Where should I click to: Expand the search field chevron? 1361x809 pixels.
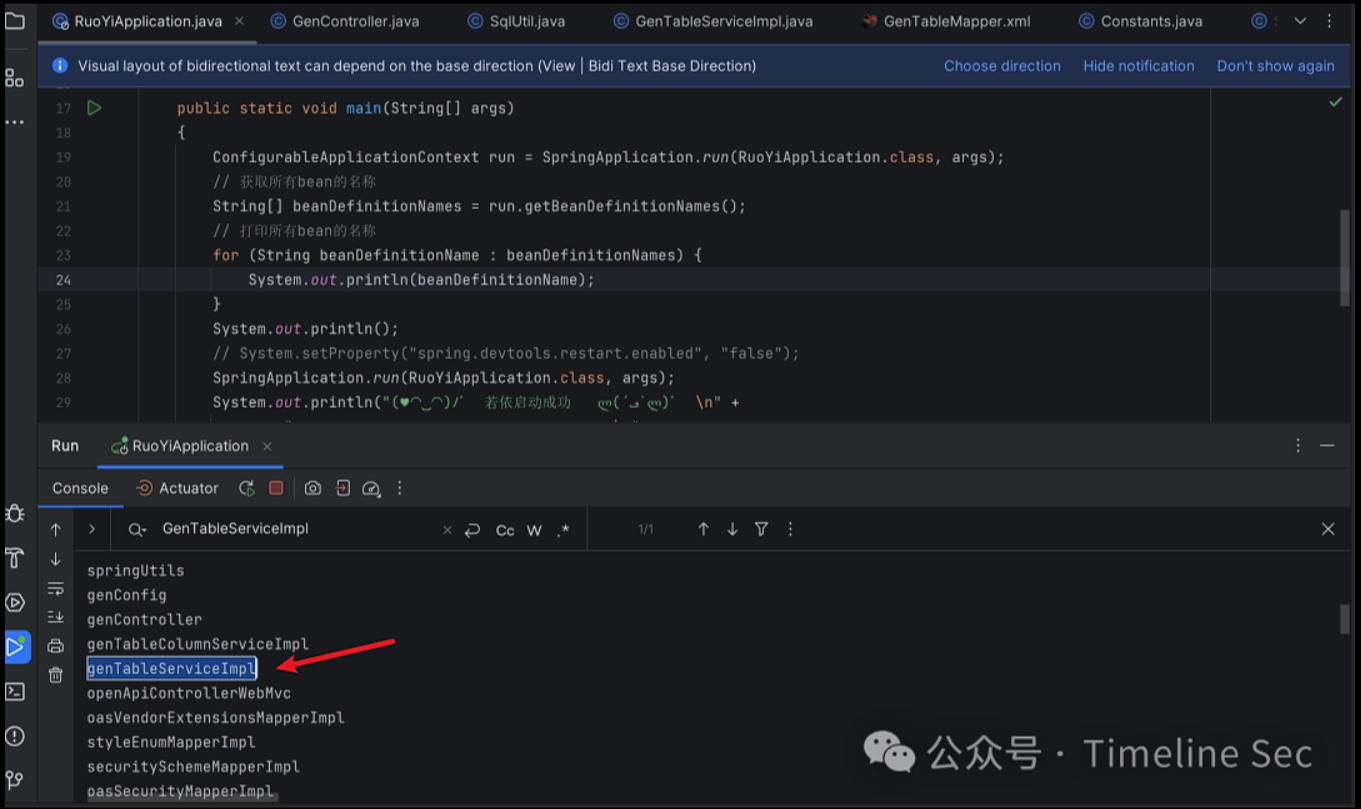tap(92, 529)
